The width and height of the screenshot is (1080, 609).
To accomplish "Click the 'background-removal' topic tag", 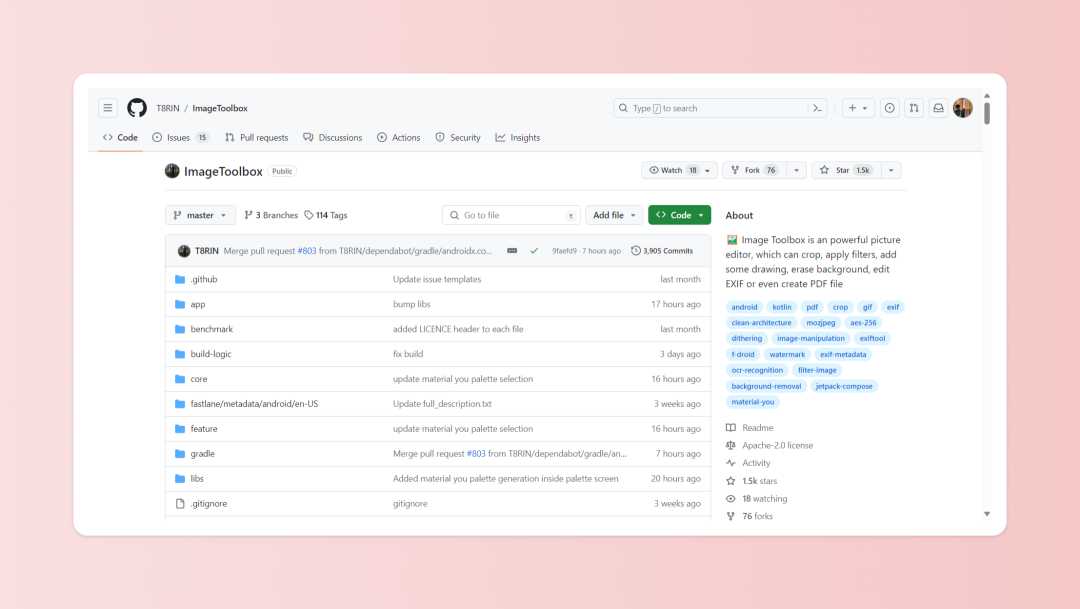I will pyautogui.click(x=766, y=386).
